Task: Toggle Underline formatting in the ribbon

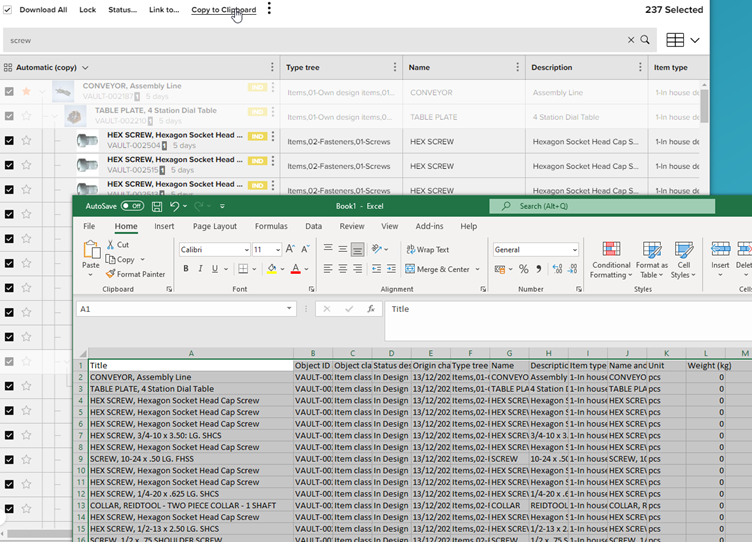Action: coord(215,269)
